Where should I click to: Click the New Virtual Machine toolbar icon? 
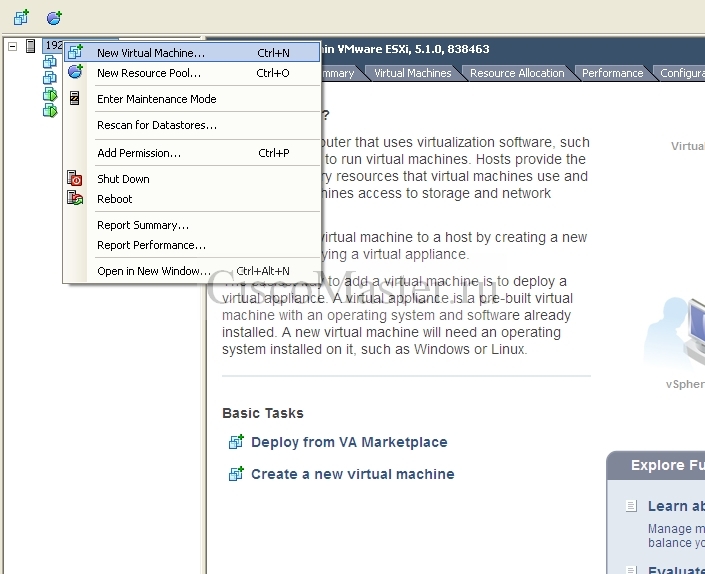tap(21, 18)
